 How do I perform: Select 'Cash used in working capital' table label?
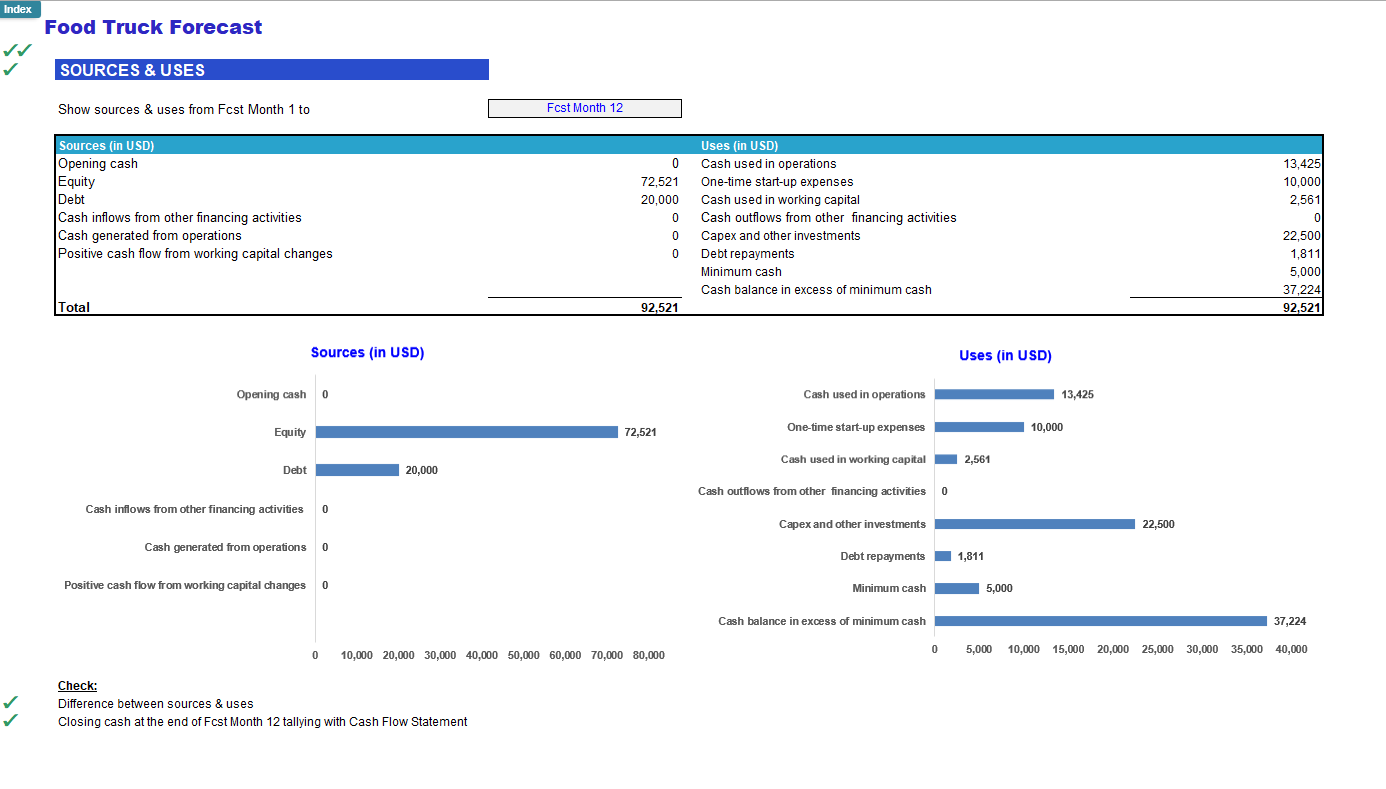pyautogui.click(x=780, y=200)
